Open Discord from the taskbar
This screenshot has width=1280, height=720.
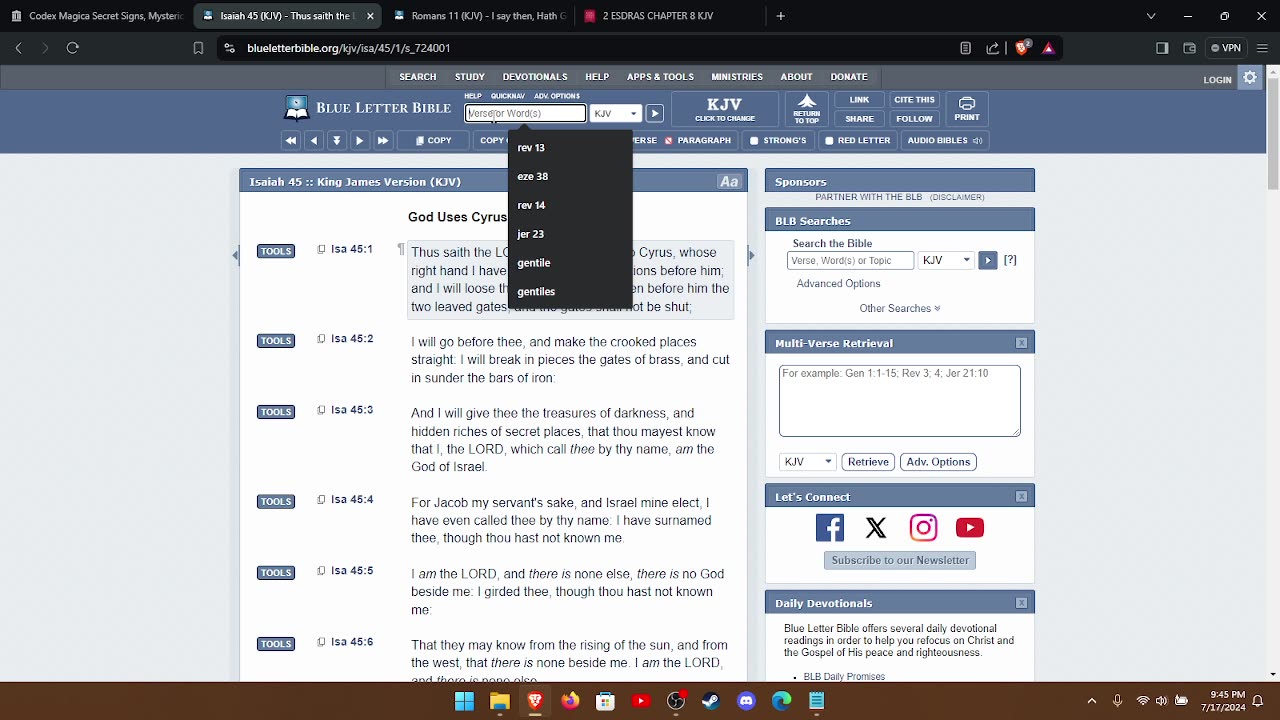tap(746, 701)
